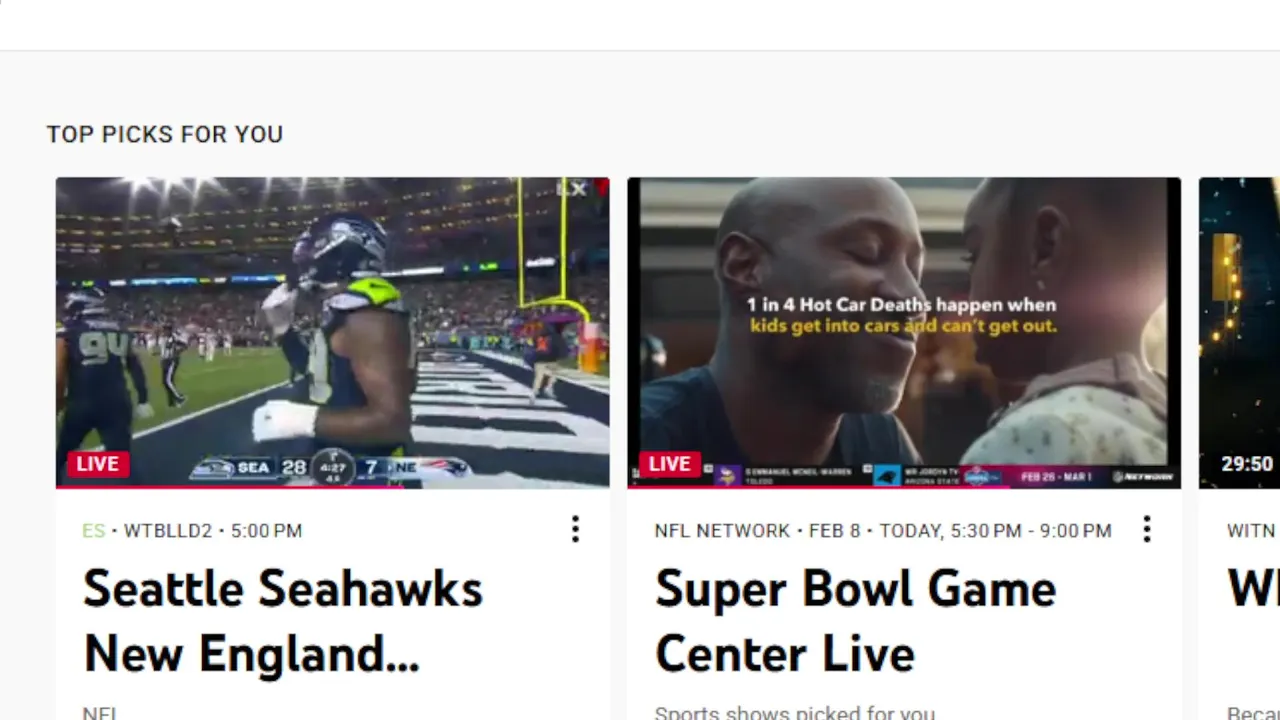The image size is (1280, 720).
Task: Open the Super Bowl Game Center Live title
Action: point(855,621)
